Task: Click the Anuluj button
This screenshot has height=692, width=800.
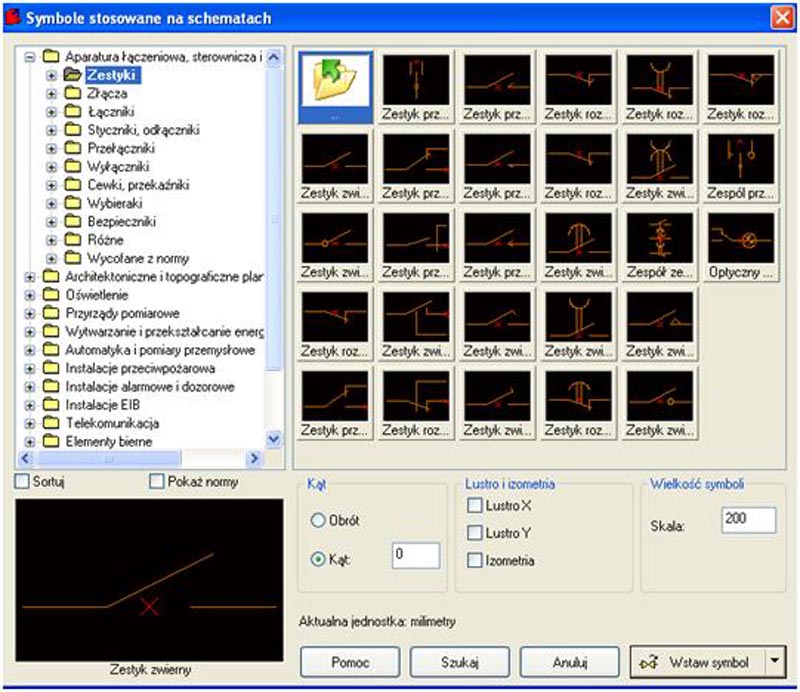Action: [569, 662]
